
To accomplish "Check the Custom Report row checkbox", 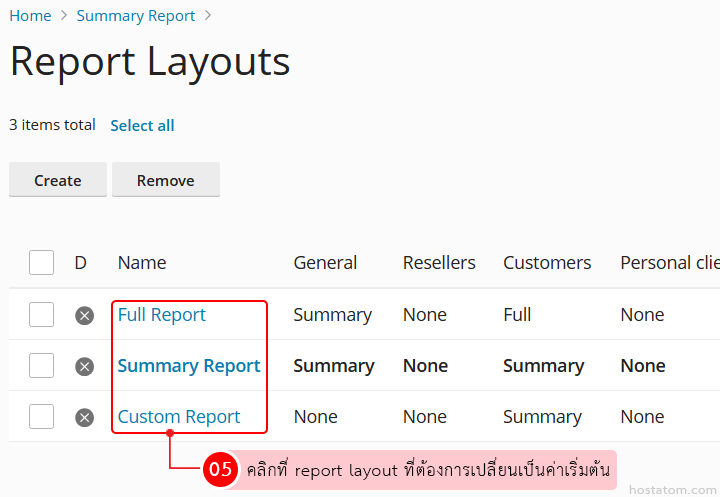I will coord(41,417).
